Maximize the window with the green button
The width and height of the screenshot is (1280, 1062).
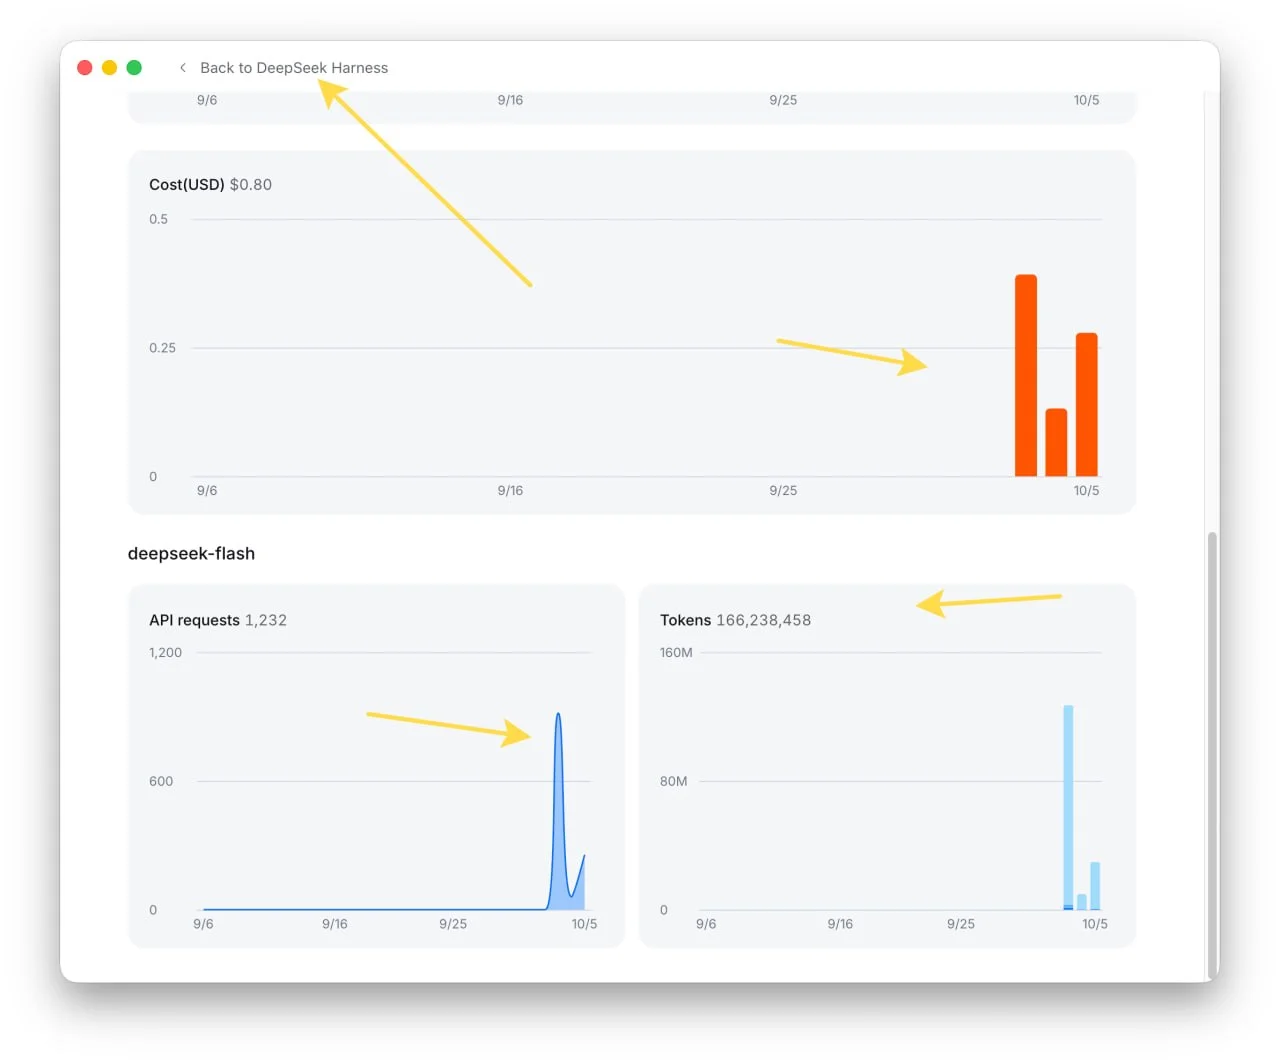pyautogui.click(x=134, y=68)
